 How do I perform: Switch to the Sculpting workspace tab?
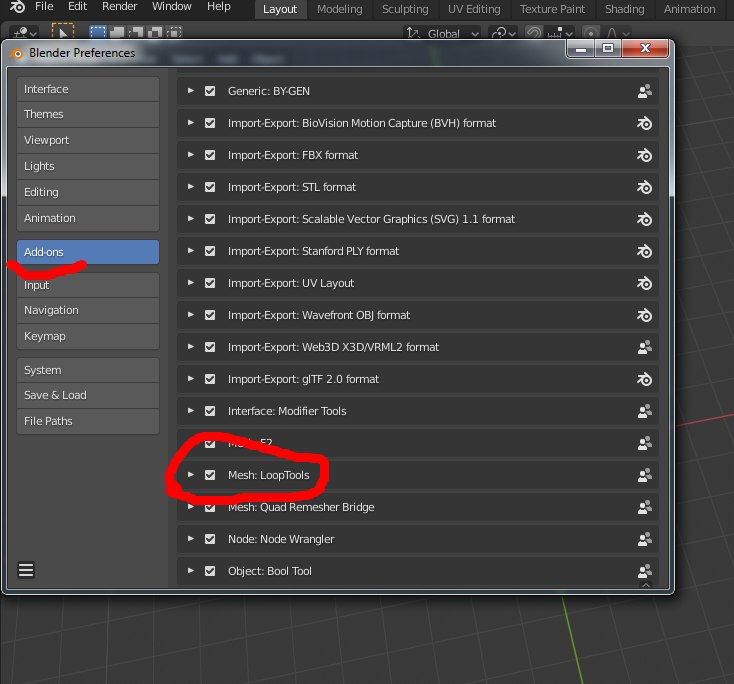[405, 9]
